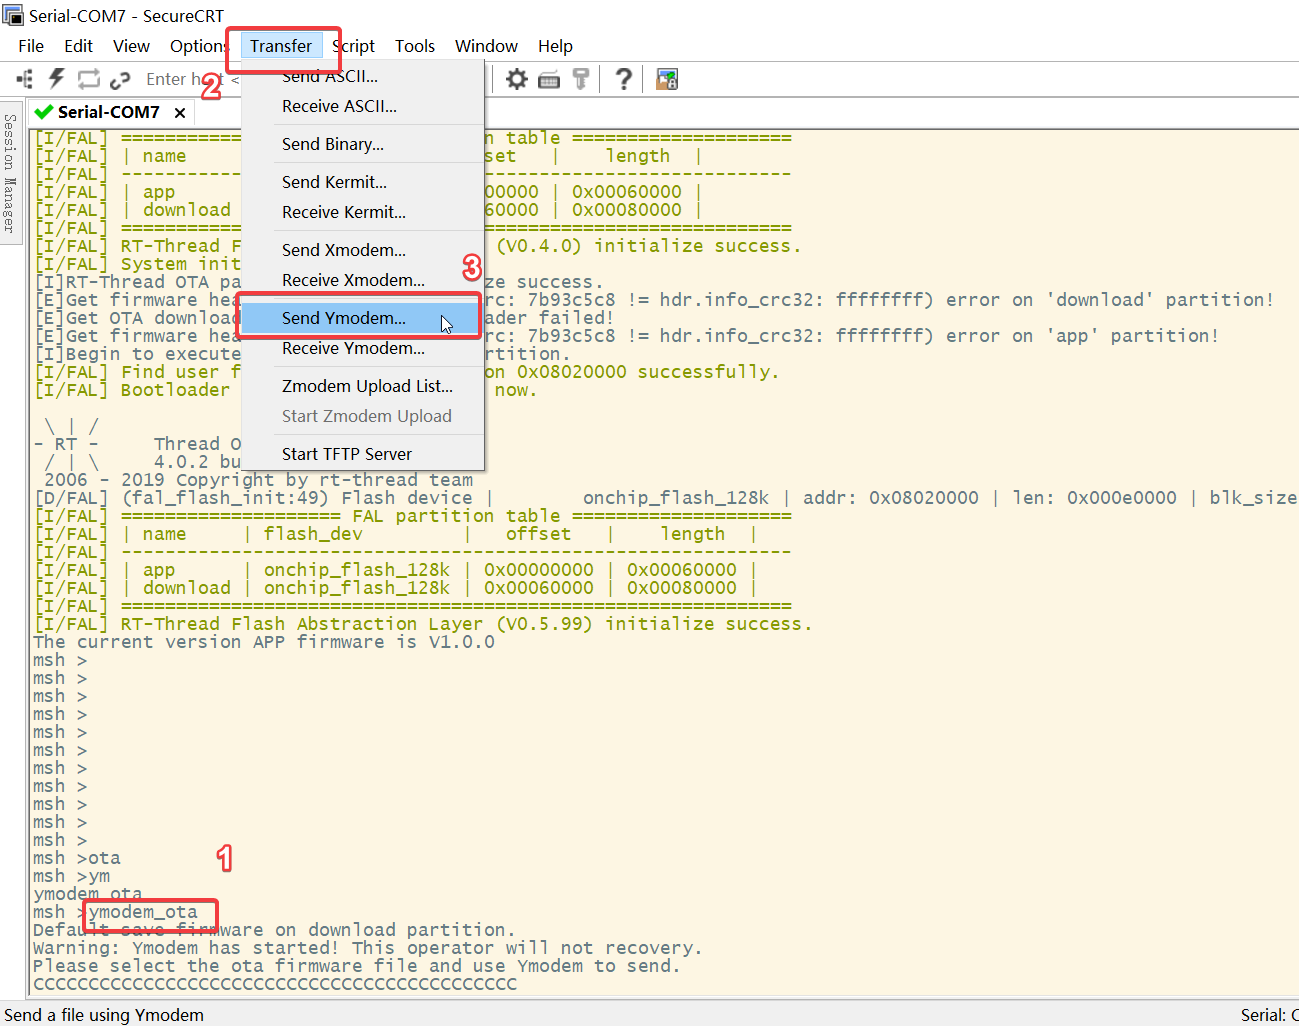Click the 'ymodem_ota' command text in terminal
Screen dimensions: 1299x1026
[x=143, y=912]
